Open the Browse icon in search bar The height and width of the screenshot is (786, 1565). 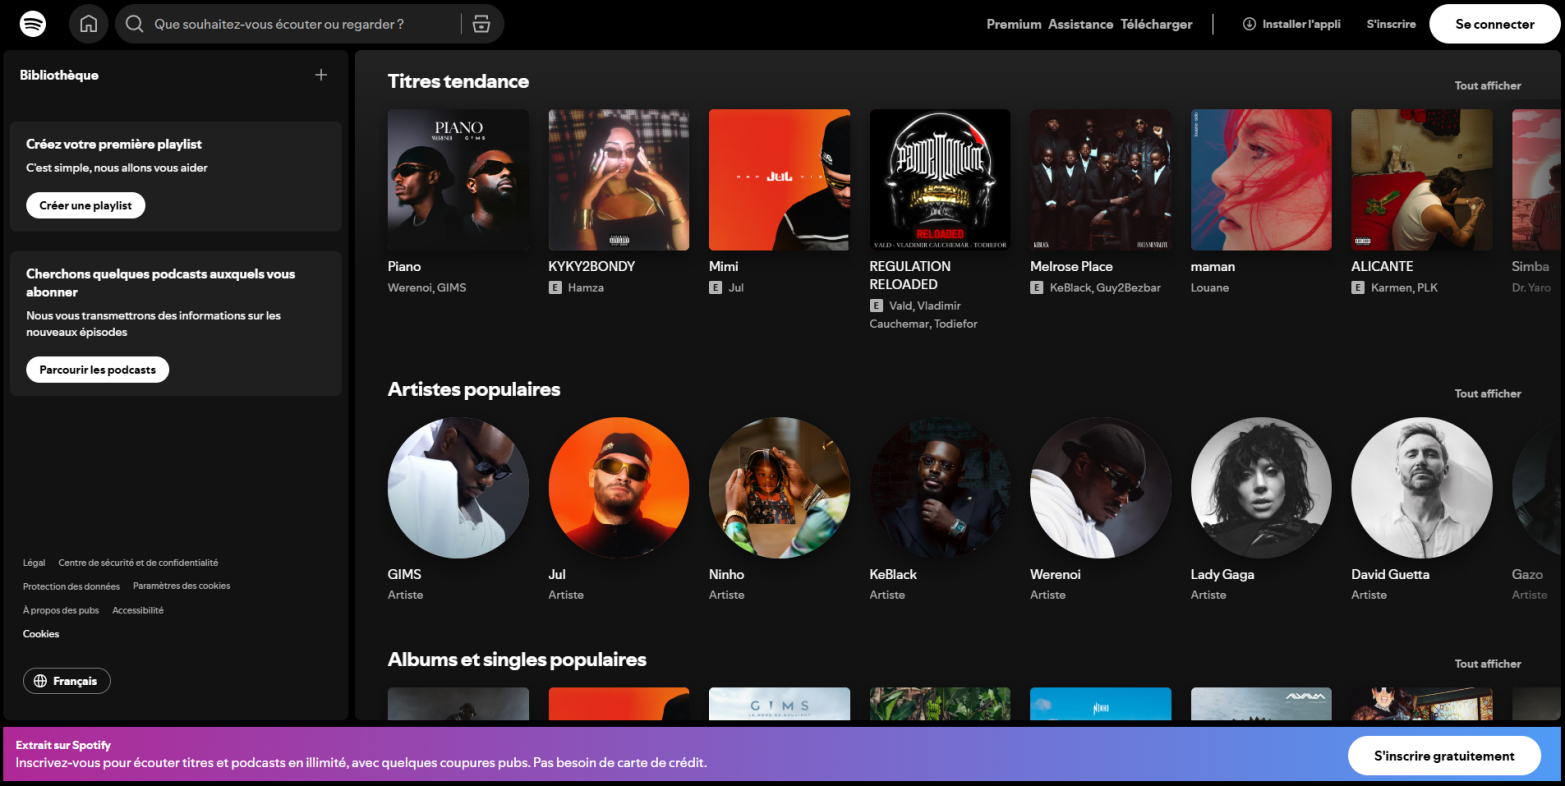click(x=481, y=24)
